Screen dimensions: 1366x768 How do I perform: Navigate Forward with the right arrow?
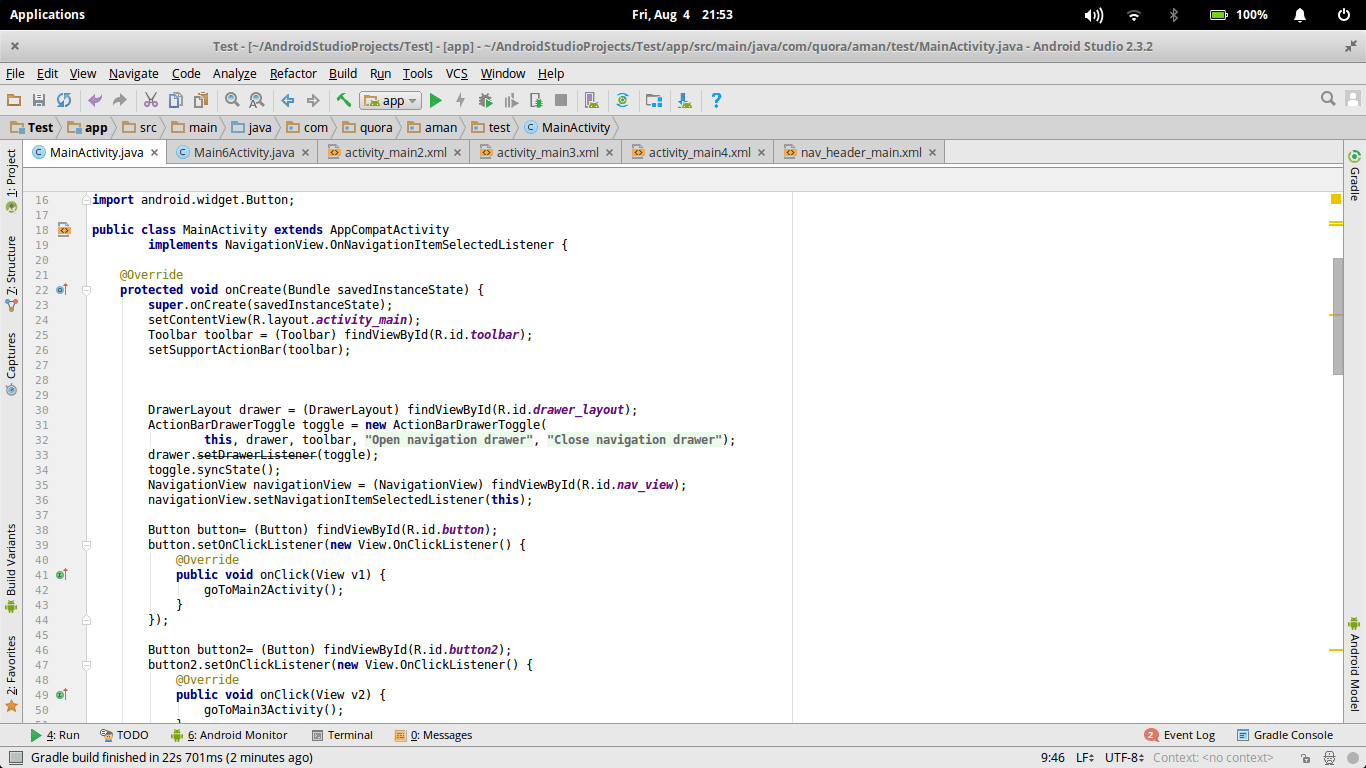tap(313, 100)
